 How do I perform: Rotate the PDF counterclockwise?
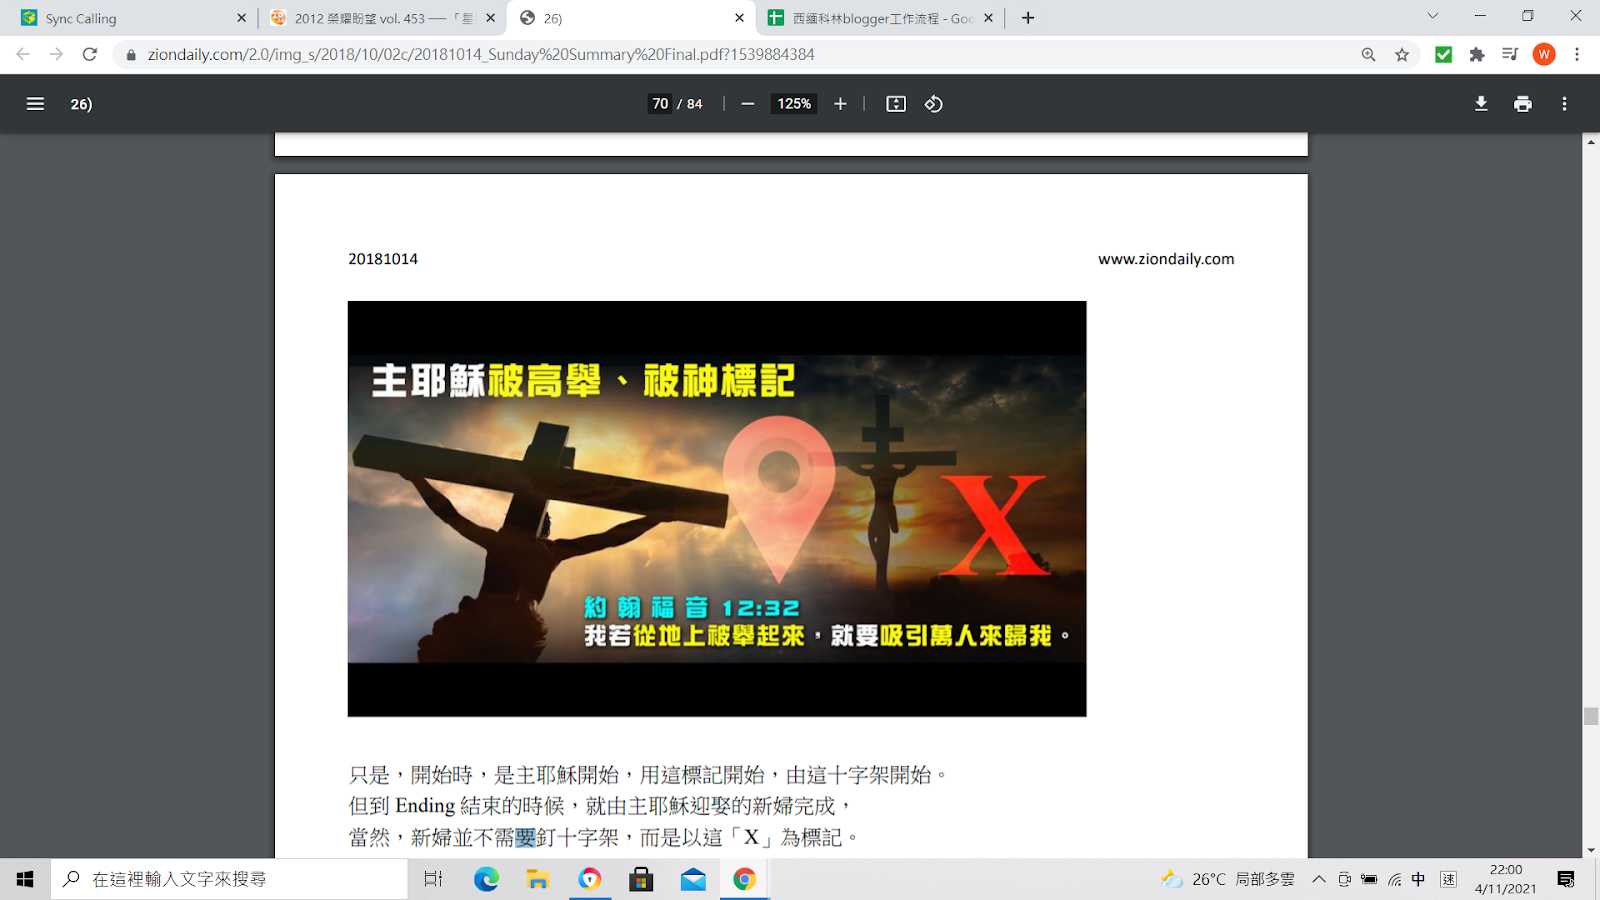[933, 104]
